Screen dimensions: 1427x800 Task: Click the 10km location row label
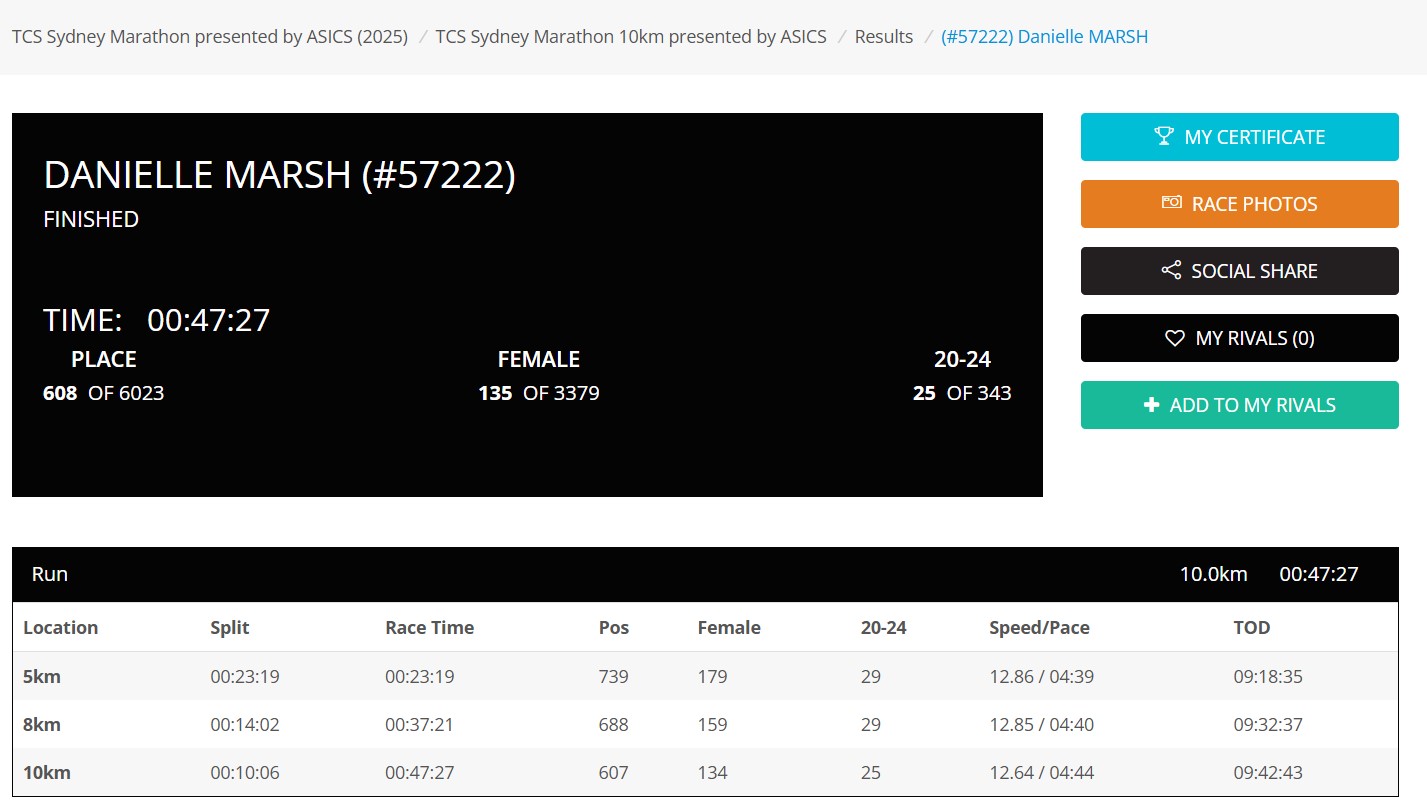[x=47, y=773]
